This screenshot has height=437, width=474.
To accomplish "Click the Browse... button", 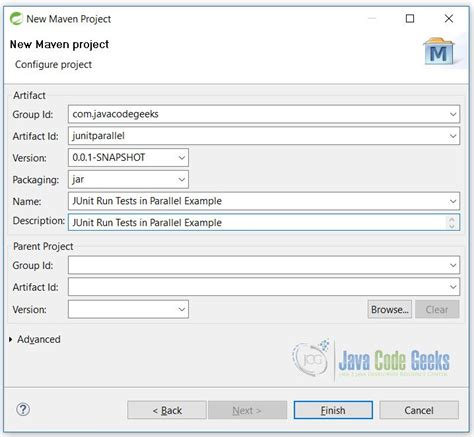I will click(390, 309).
